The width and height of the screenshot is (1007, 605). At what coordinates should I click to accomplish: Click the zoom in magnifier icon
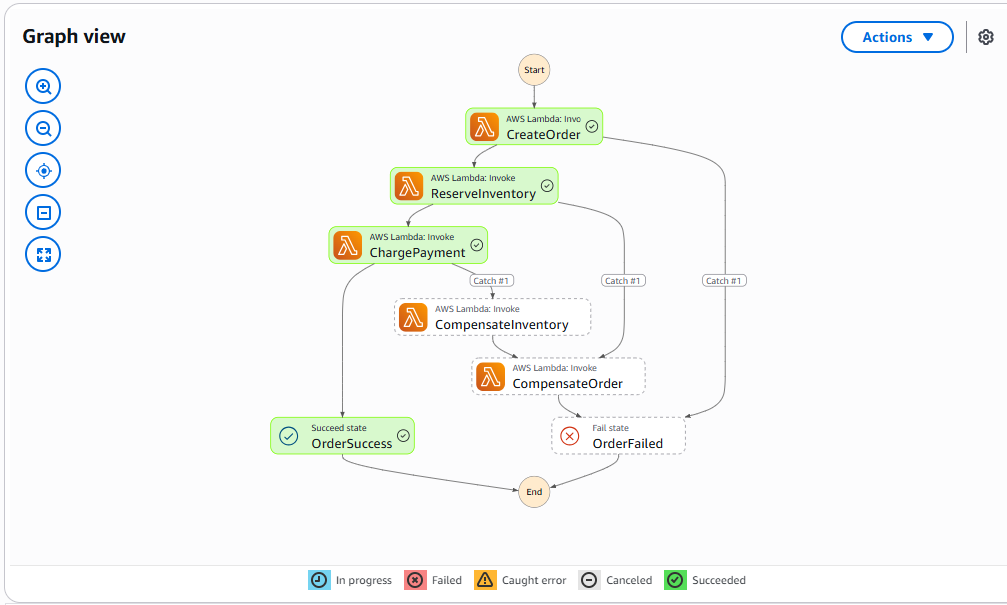(43, 87)
